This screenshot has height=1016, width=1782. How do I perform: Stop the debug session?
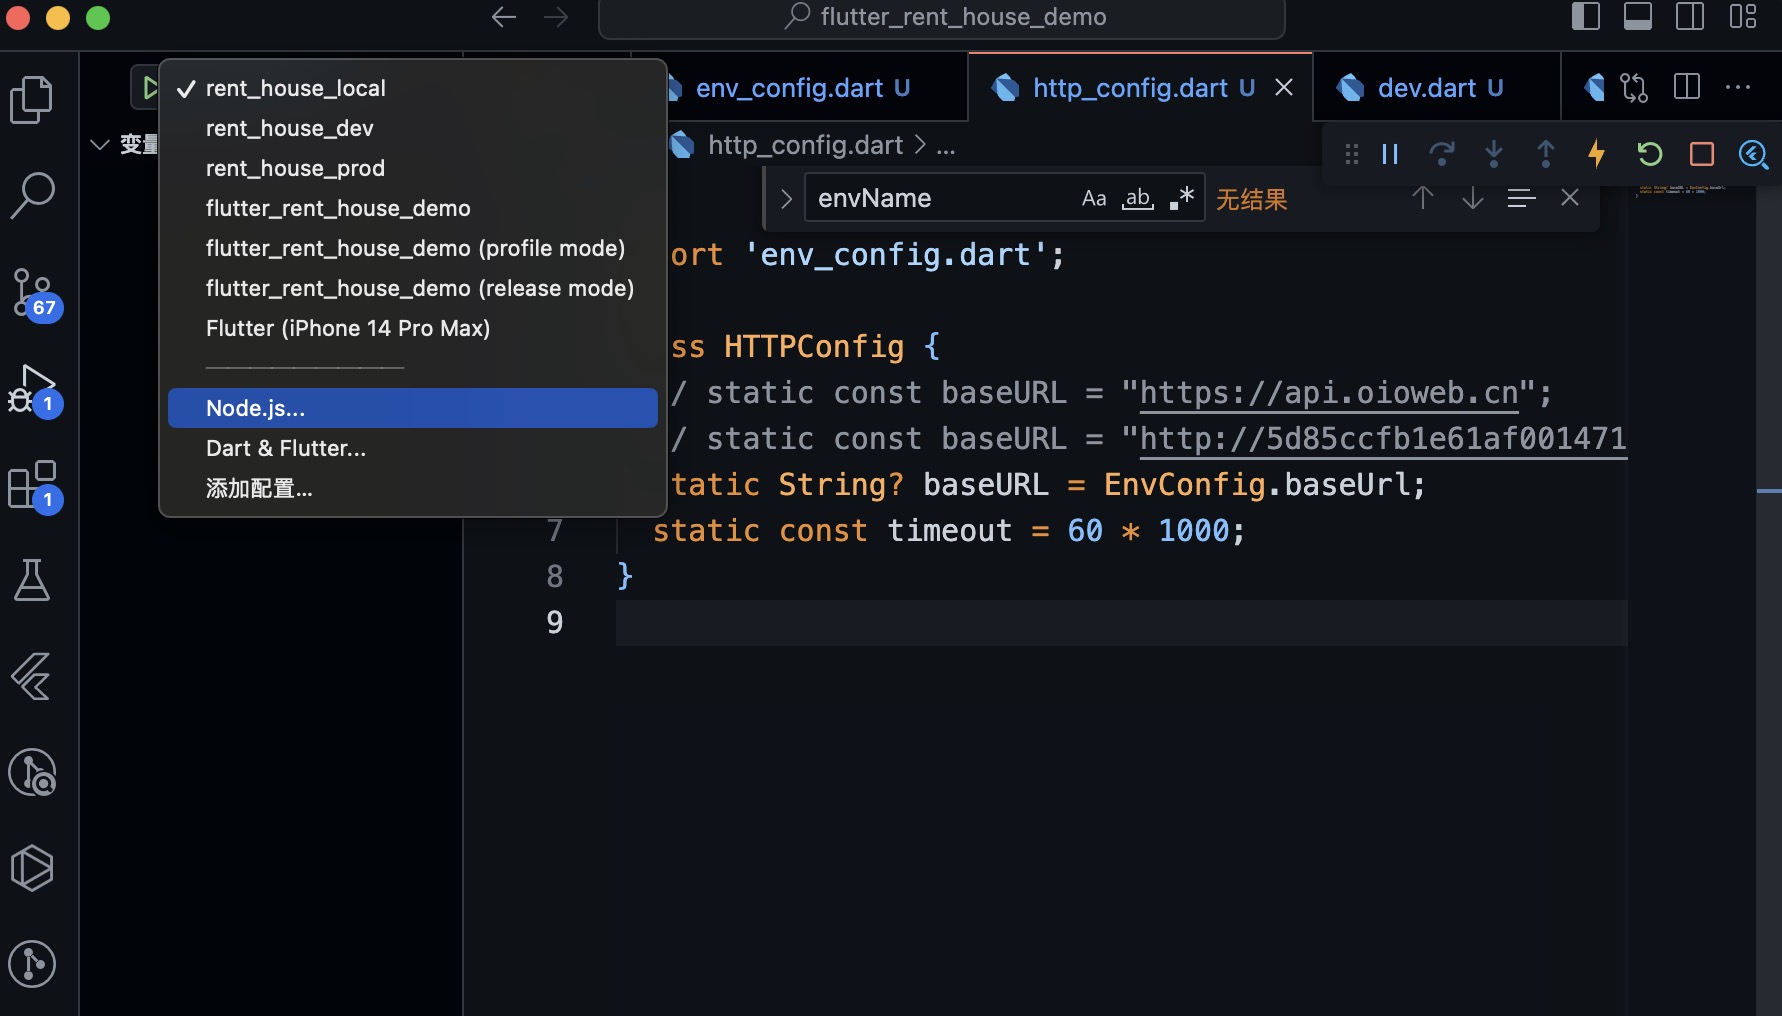[x=1702, y=154]
